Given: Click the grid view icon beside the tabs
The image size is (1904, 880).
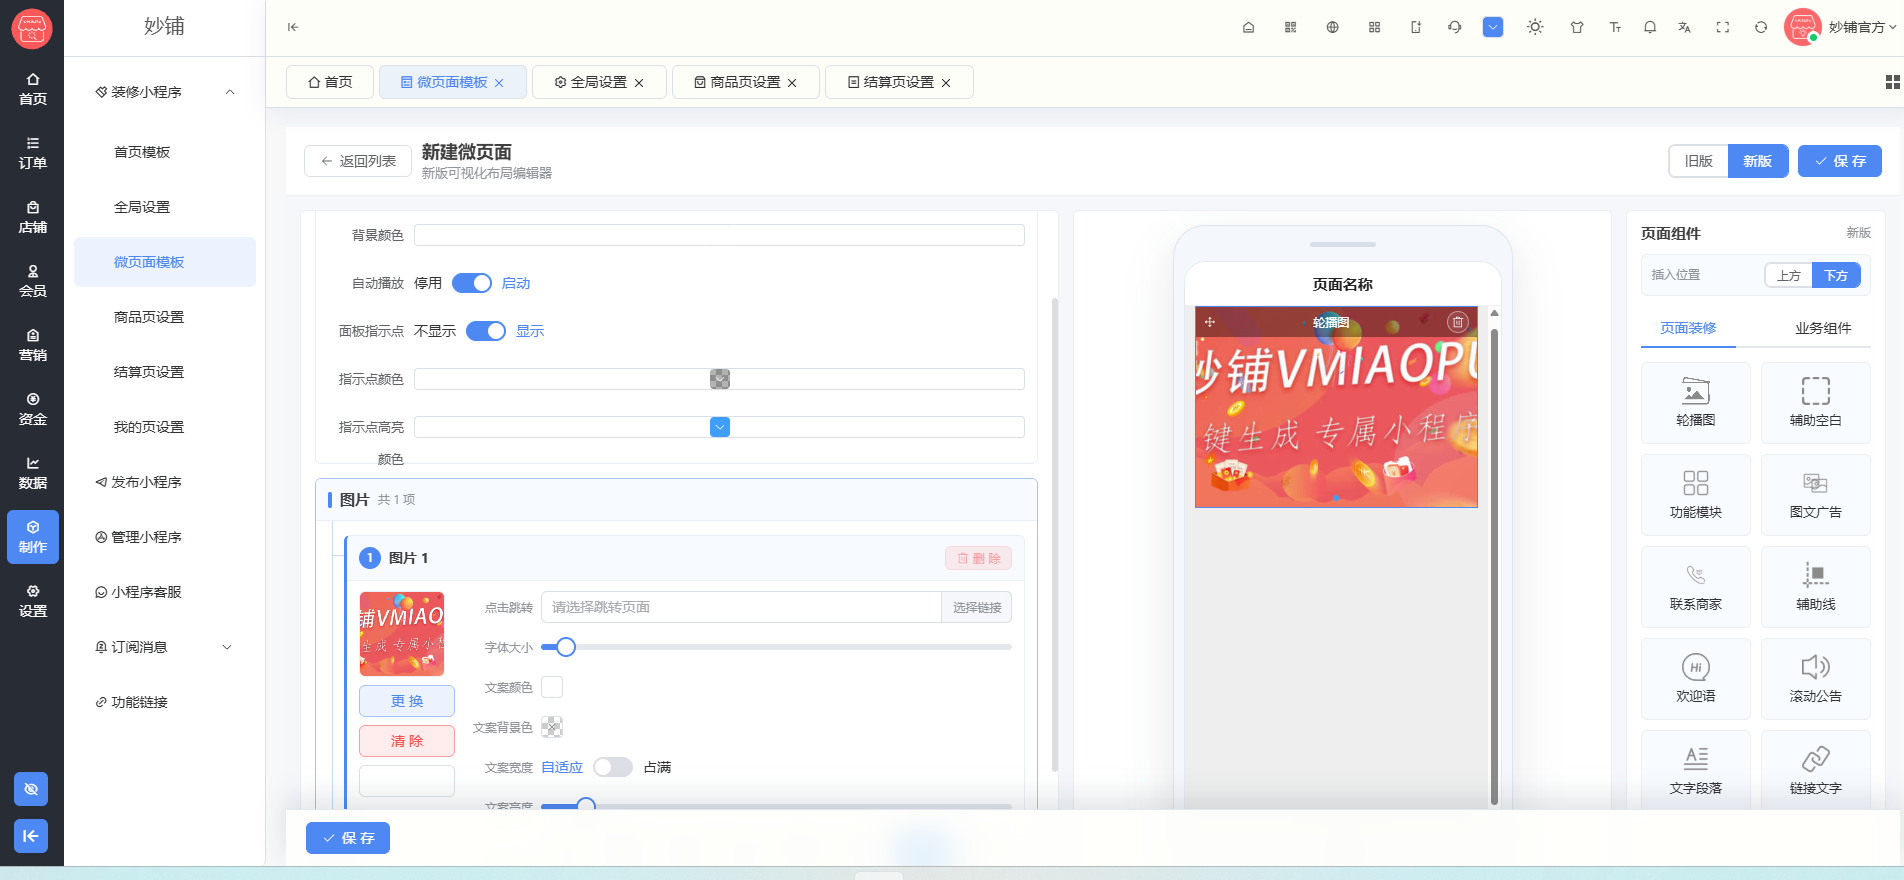Looking at the screenshot, I should coord(1892,82).
